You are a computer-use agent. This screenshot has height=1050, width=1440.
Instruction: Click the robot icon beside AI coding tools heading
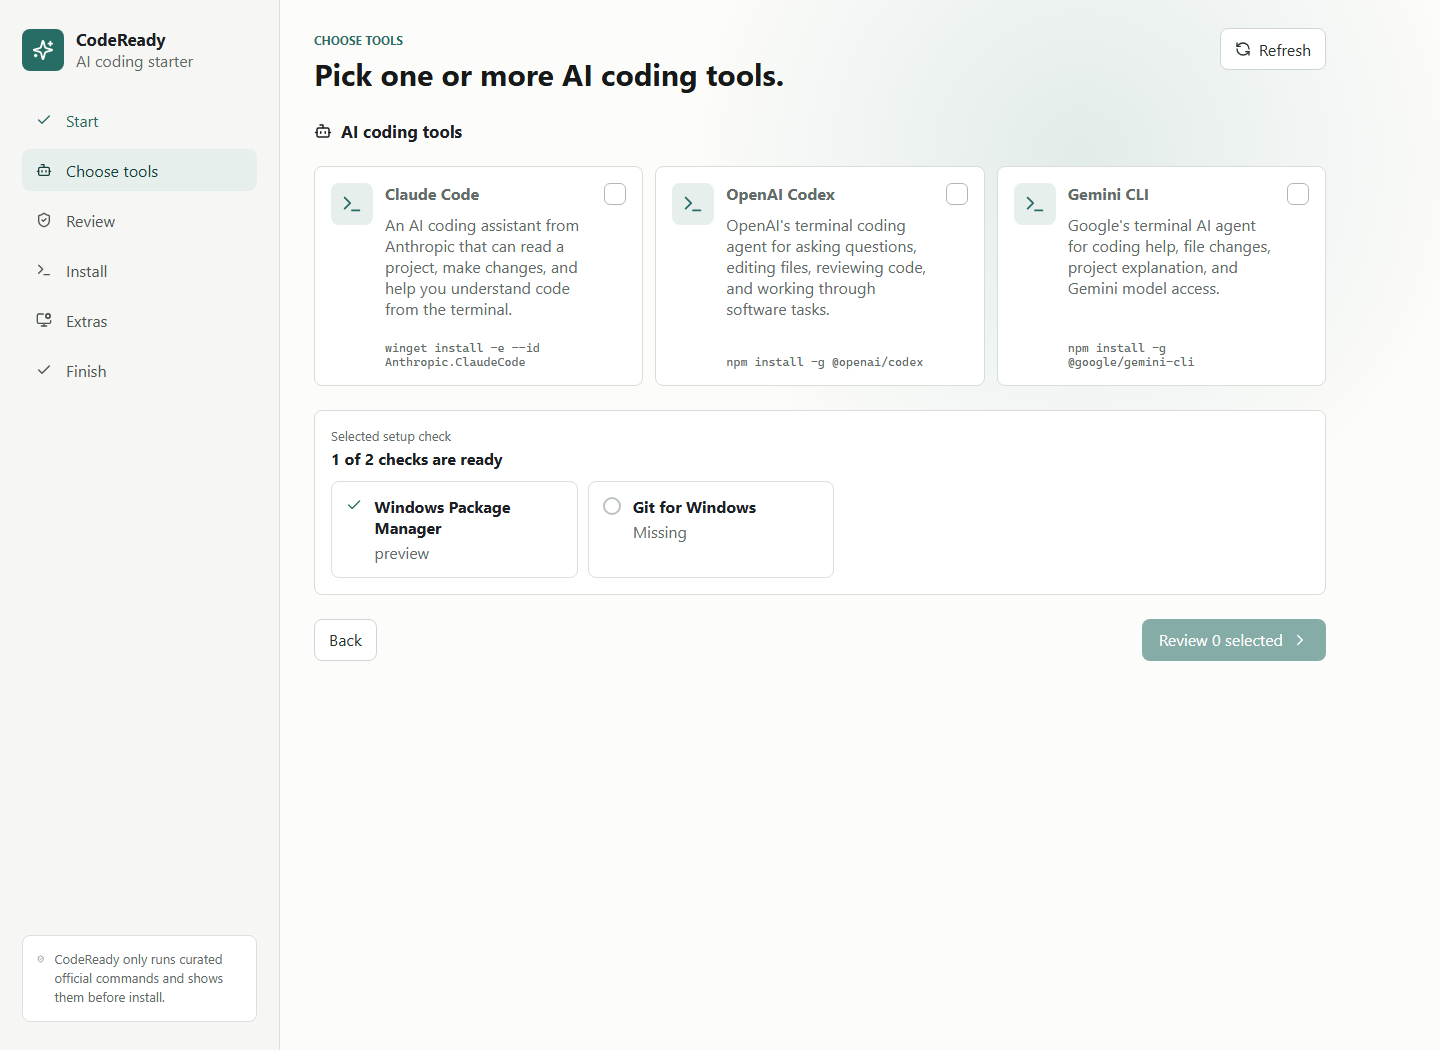point(323,131)
